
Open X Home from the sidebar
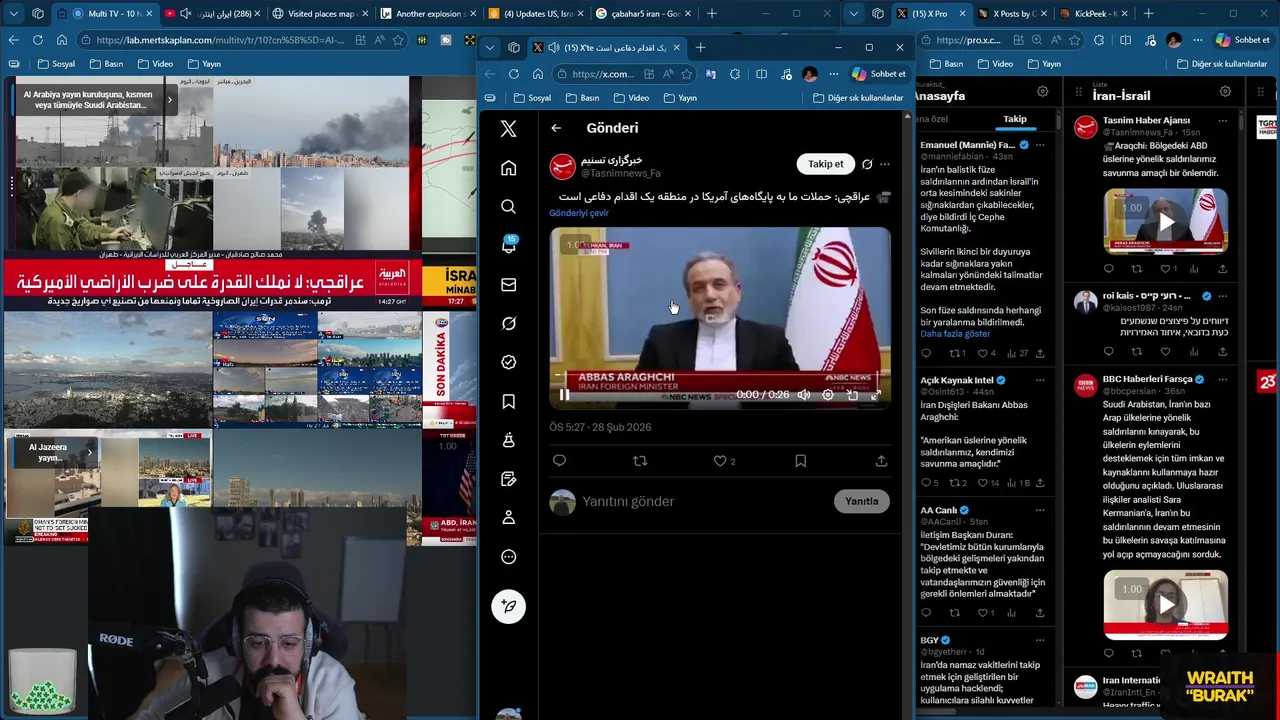[x=508, y=168]
